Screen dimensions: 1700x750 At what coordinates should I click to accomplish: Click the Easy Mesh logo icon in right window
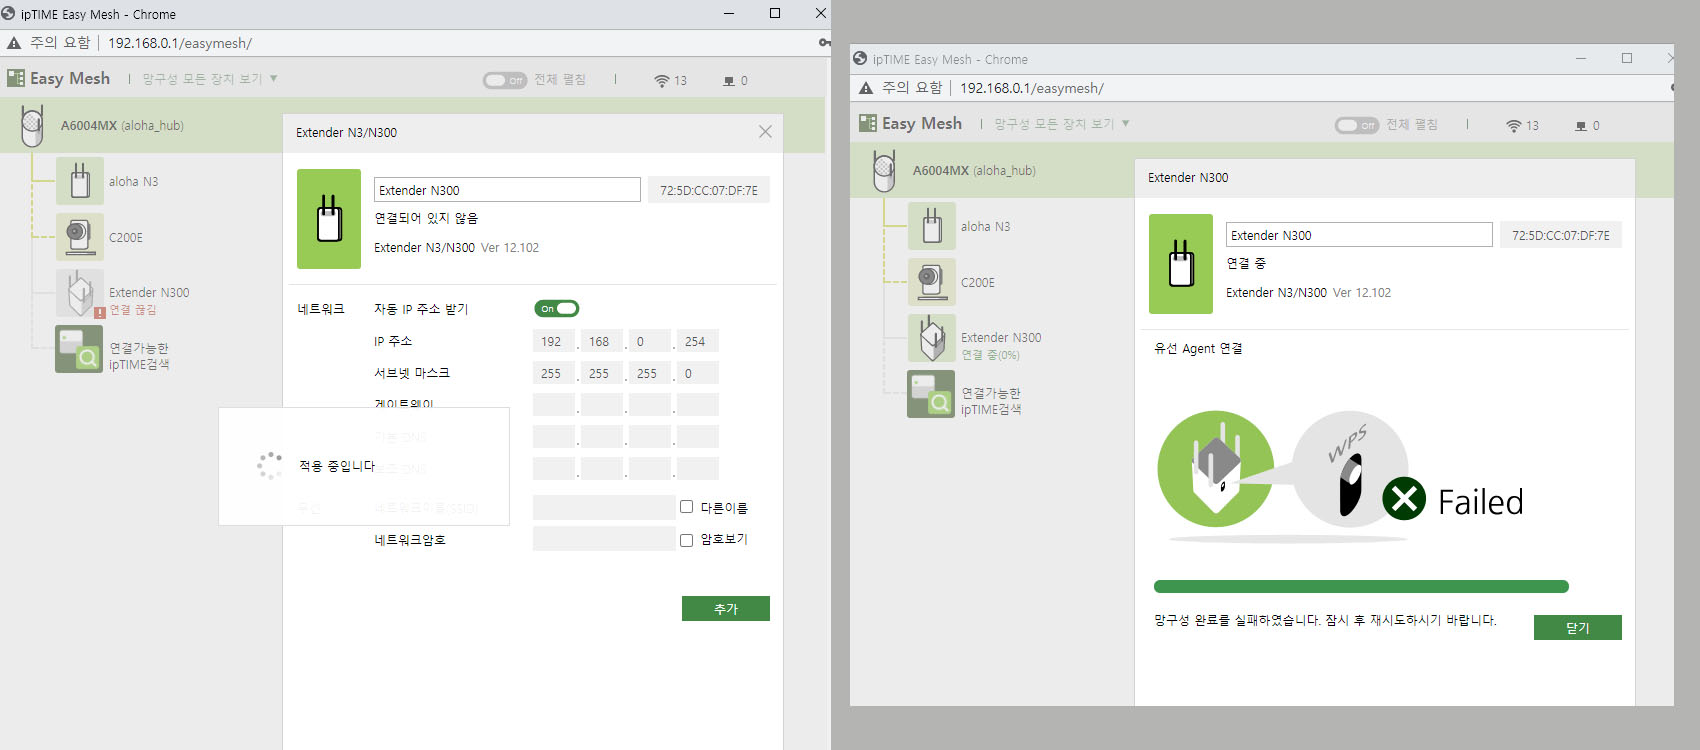point(868,123)
